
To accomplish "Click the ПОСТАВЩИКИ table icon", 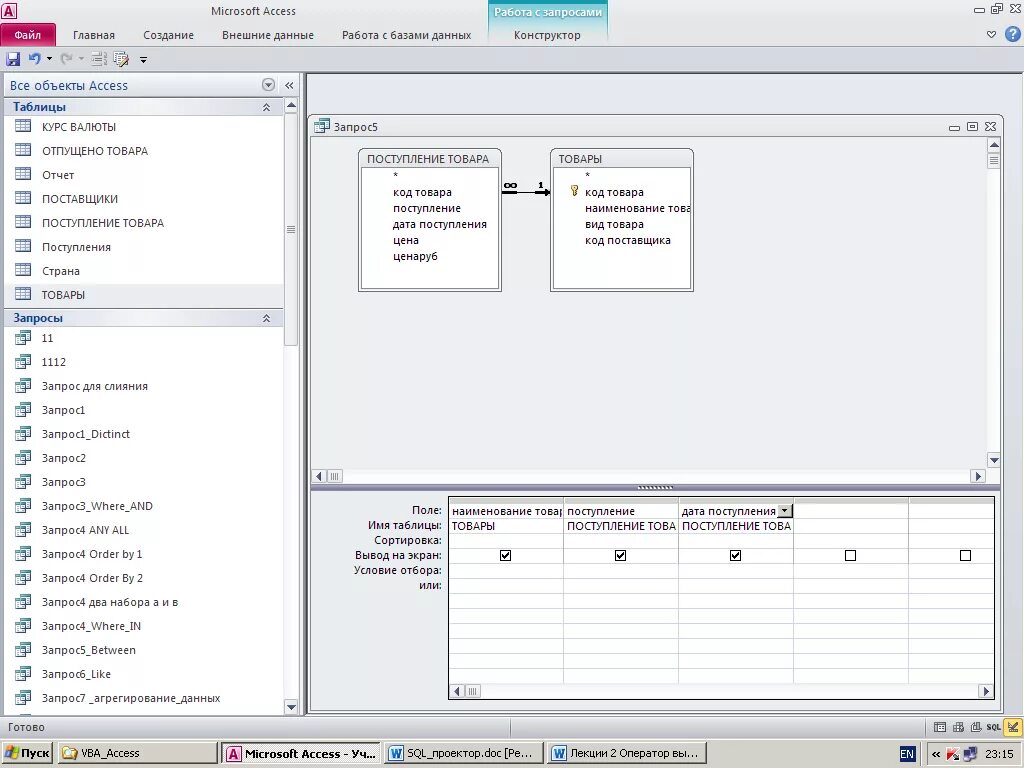I will pos(23,198).
